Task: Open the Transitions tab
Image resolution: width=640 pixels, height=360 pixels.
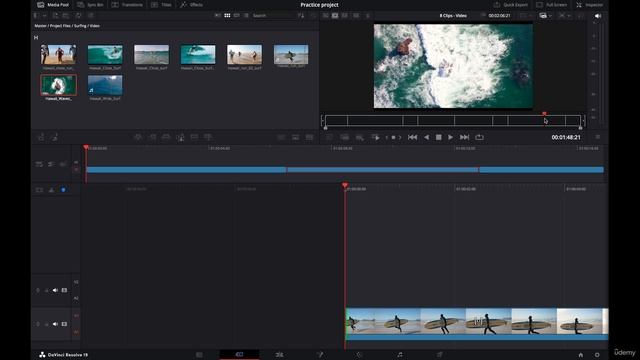Action: coord(127,5)
